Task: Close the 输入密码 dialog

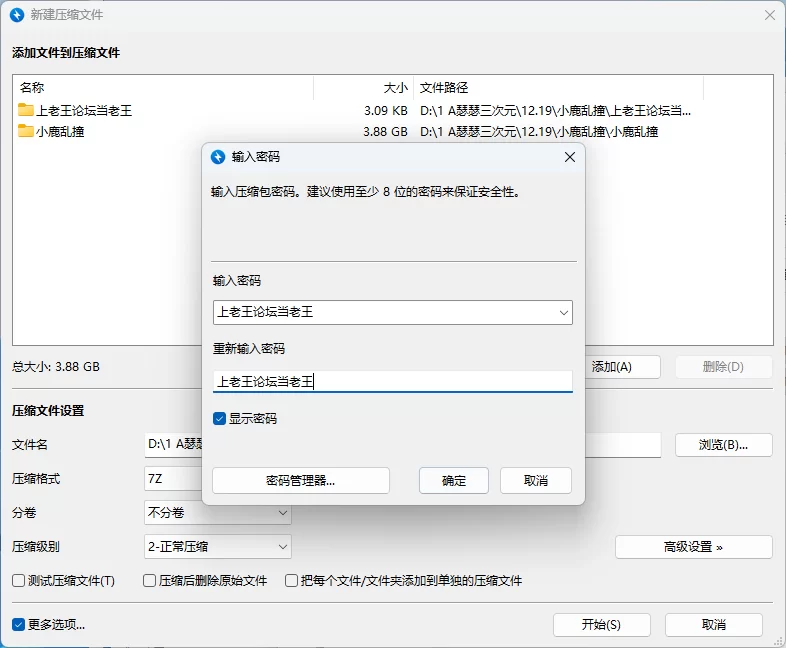Action: 569,157
